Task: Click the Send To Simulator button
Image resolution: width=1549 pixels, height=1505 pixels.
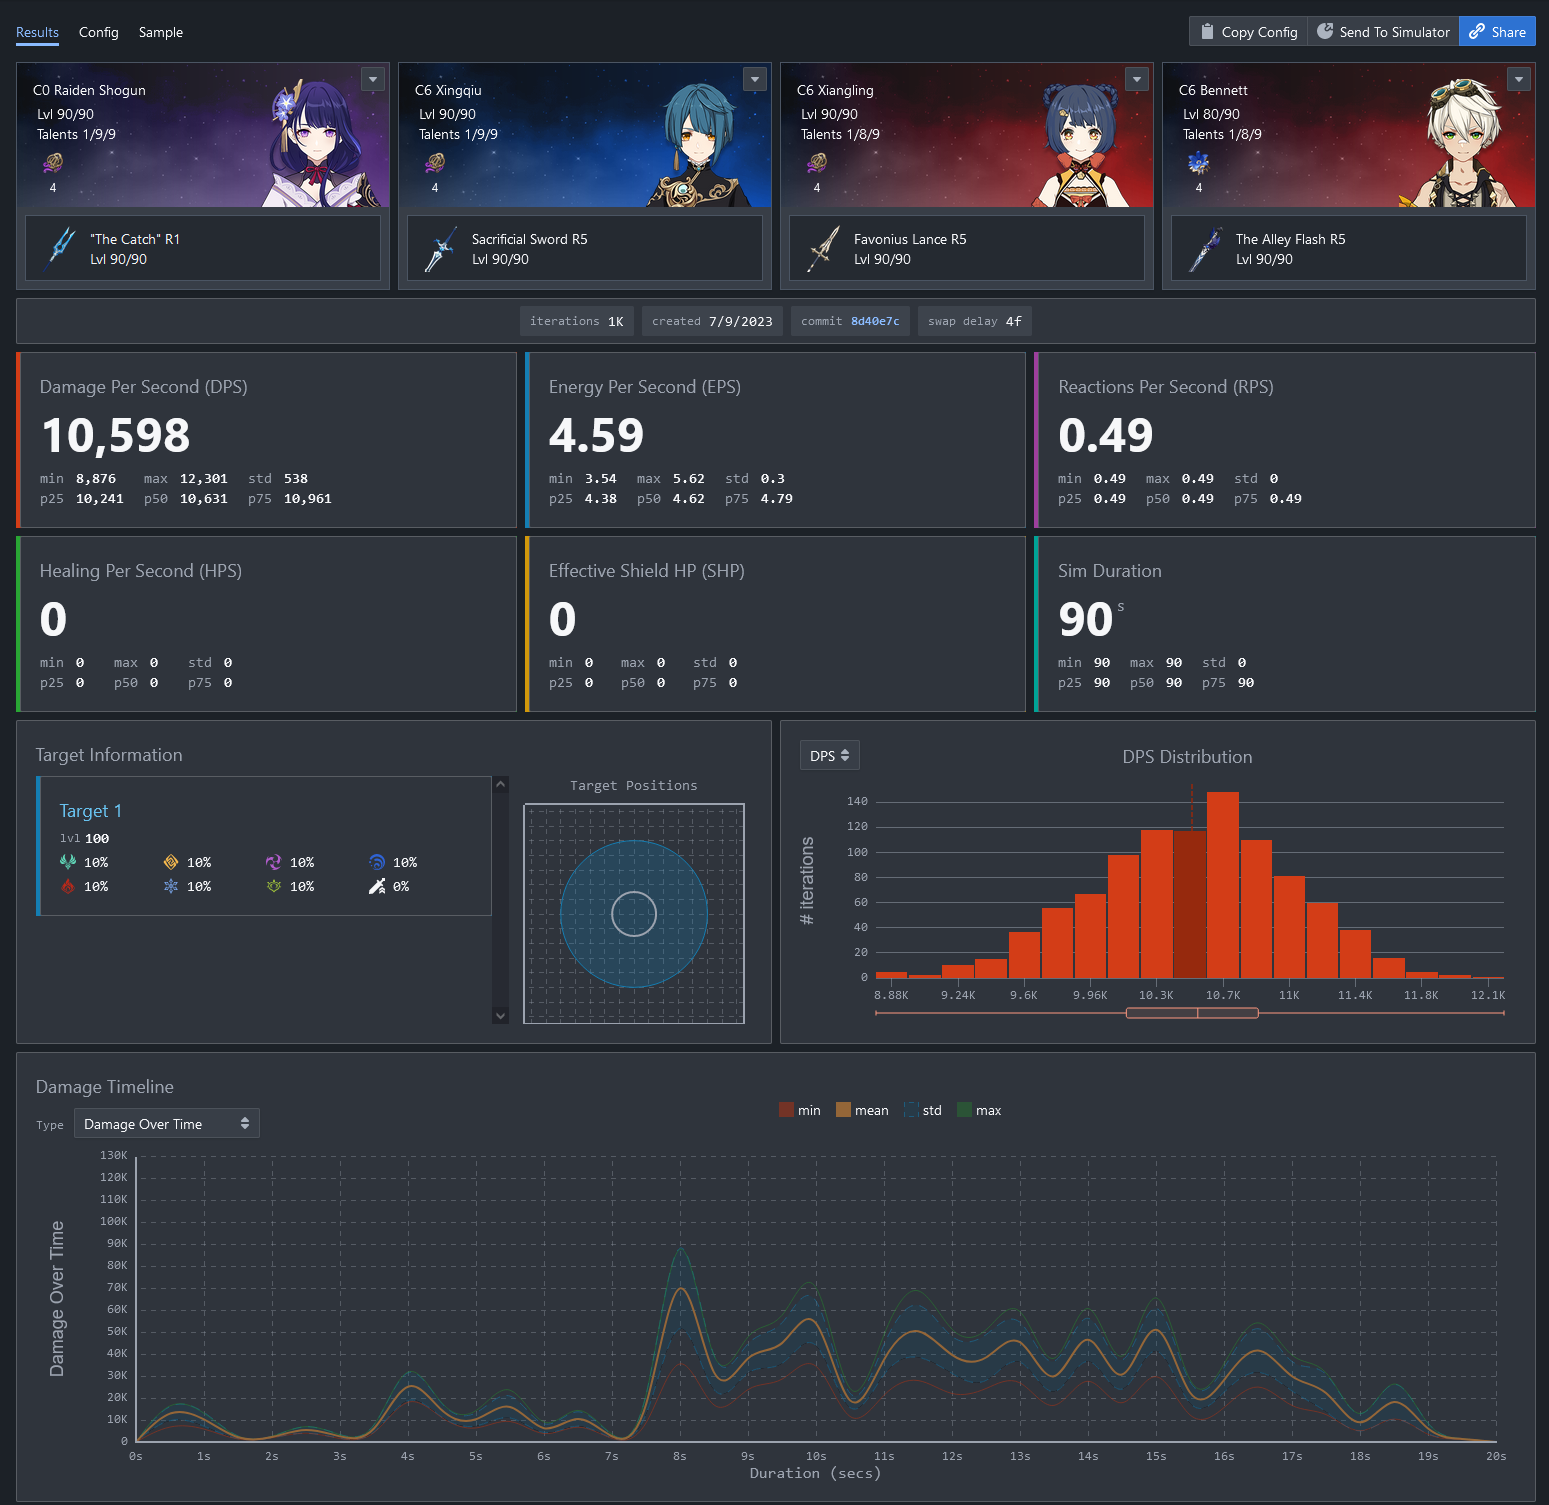Action: (1383, 32)
